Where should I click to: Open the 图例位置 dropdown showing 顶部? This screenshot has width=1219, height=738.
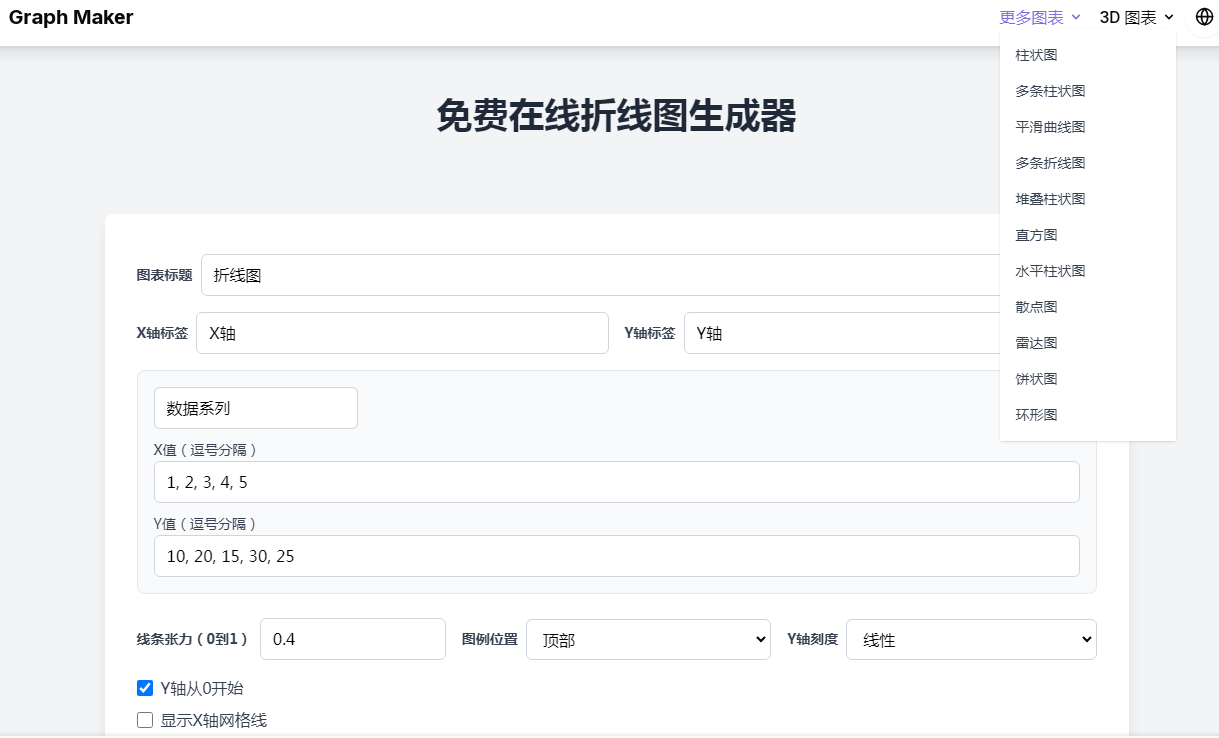tap(648, 639)
